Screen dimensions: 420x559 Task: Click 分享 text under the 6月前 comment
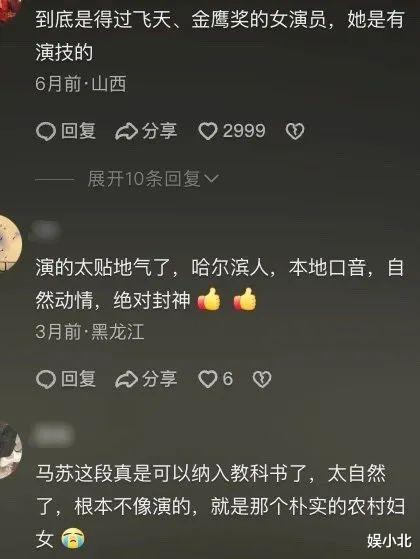159,131
